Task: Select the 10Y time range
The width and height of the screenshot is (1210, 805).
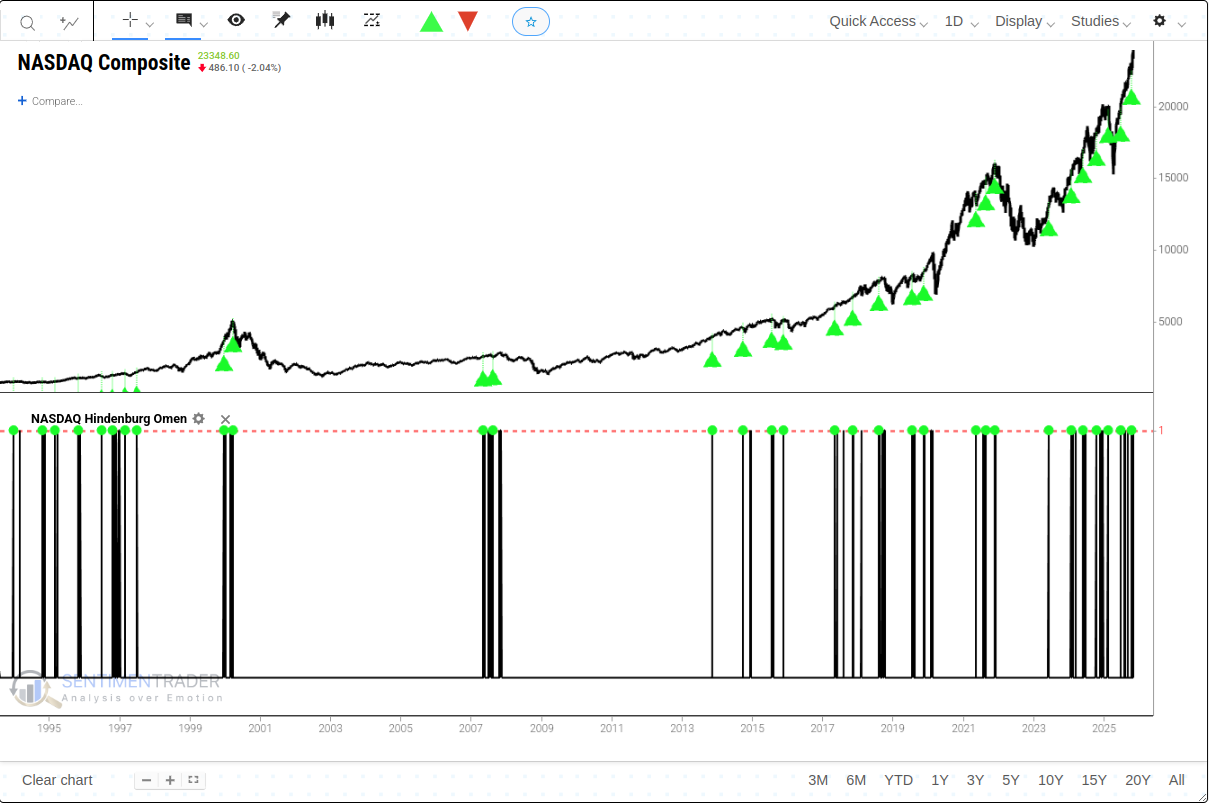Action: click(1050, 780)
